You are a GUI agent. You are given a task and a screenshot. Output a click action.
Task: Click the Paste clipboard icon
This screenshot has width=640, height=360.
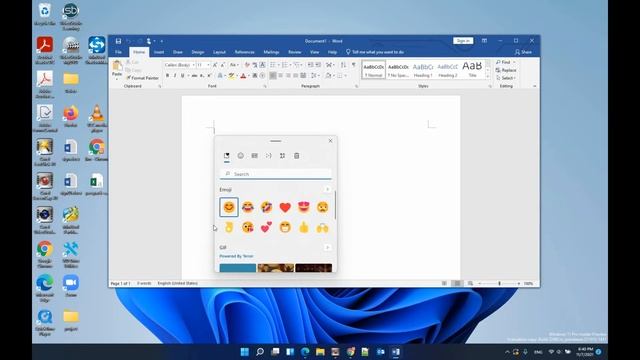tap(117, 65)
